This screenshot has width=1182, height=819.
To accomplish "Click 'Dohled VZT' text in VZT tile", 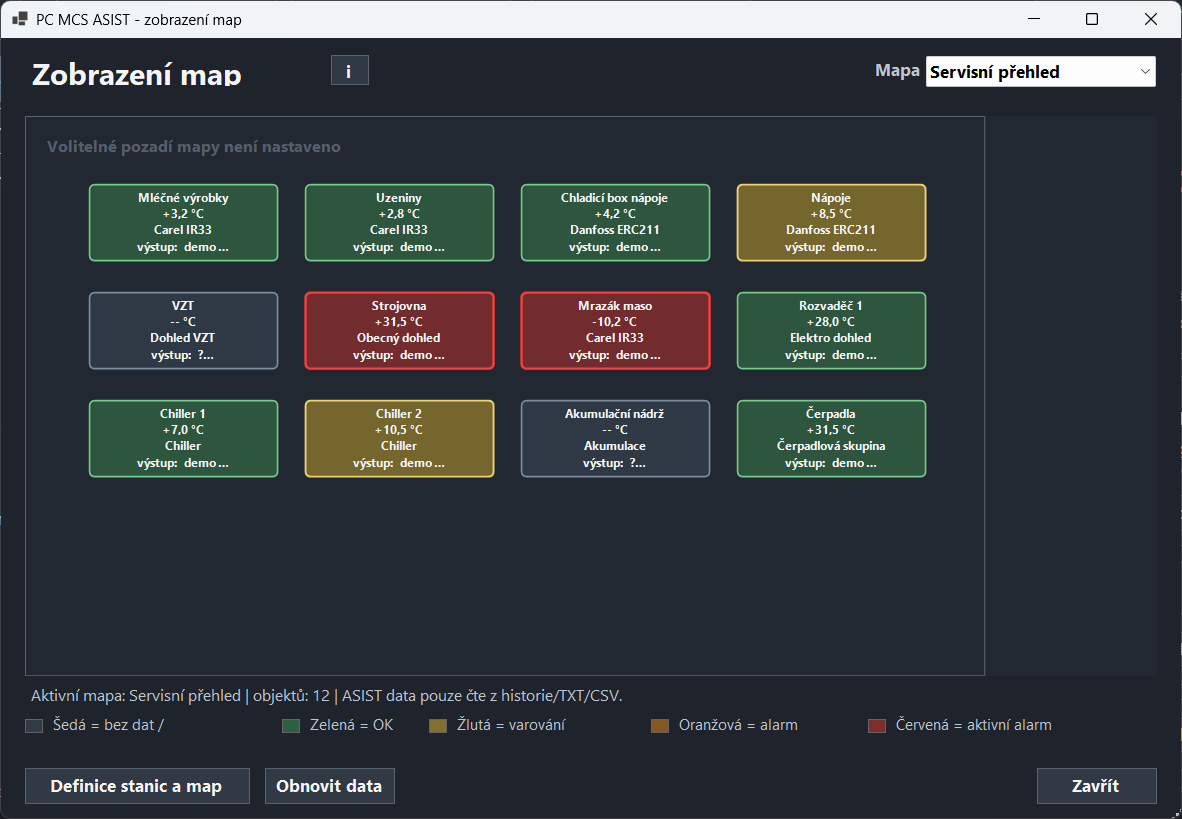I will coord(182,338).
